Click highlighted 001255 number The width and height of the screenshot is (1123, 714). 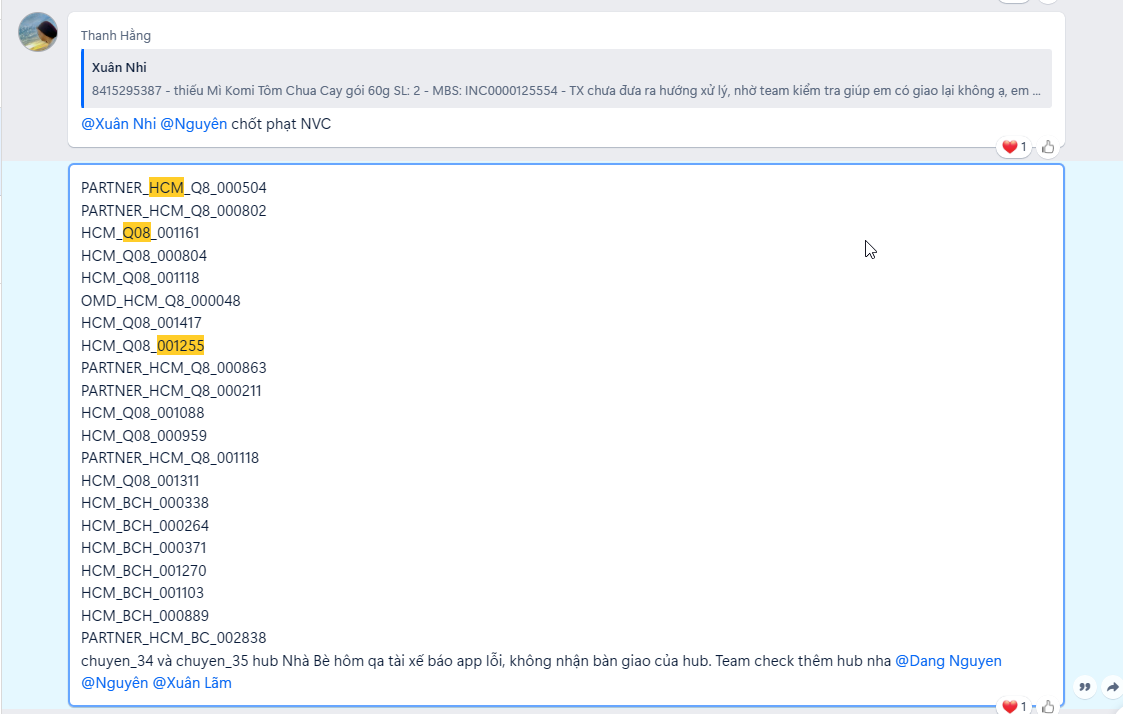[x=180, y=346]
